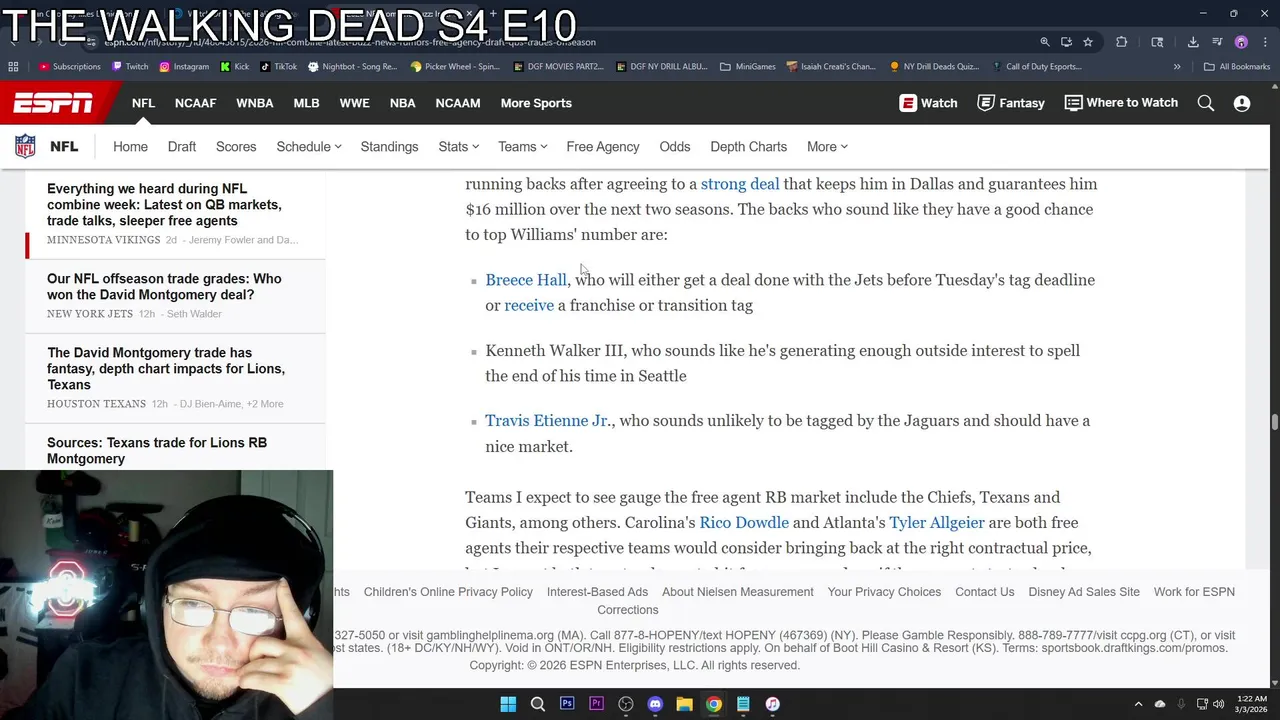Show hidden system tray icons
The image size is (1280, 720).
[1138, 704]
